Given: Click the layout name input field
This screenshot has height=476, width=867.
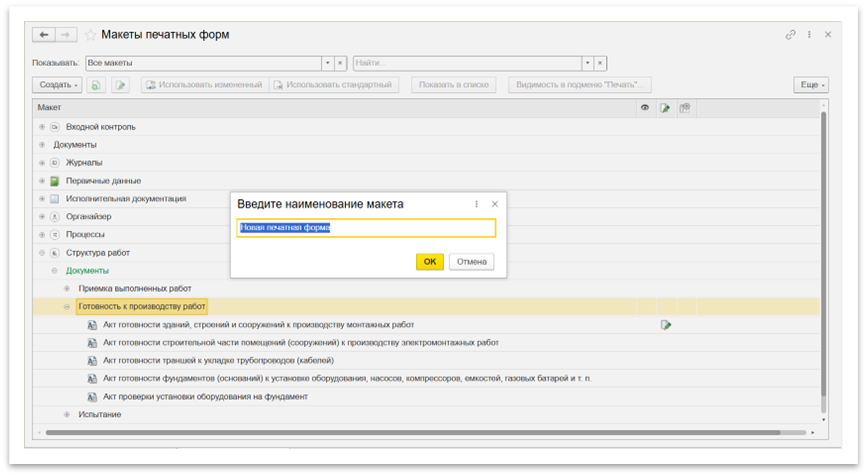Looking at the screenshot, I should tap(366, 228).
